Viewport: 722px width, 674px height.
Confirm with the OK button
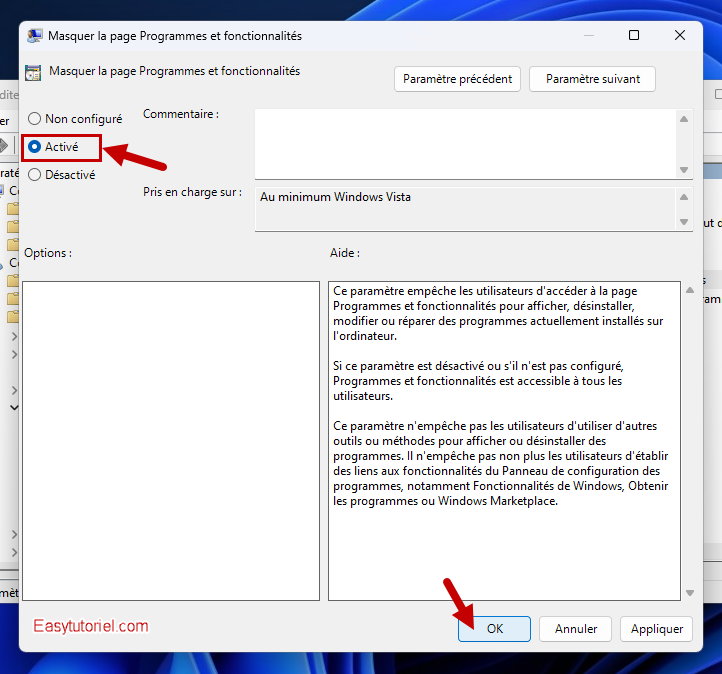pos(495,629)
